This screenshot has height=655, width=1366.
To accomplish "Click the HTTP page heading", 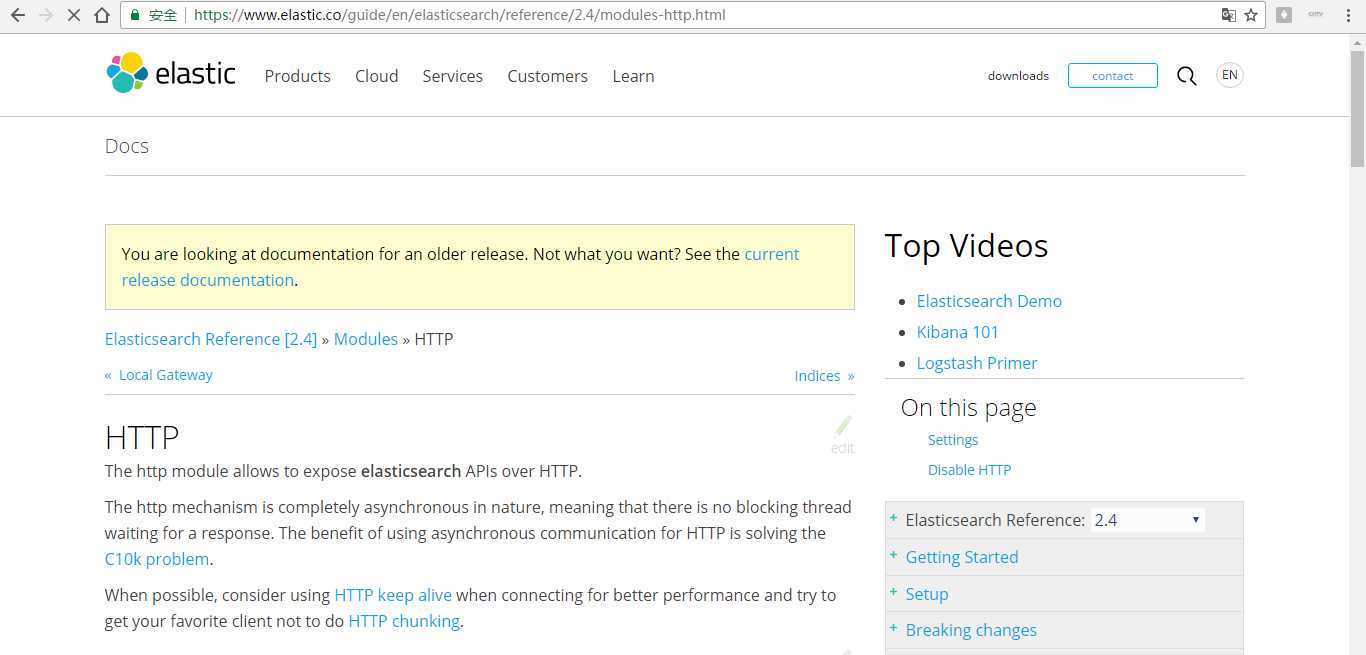I will point(142,437).
